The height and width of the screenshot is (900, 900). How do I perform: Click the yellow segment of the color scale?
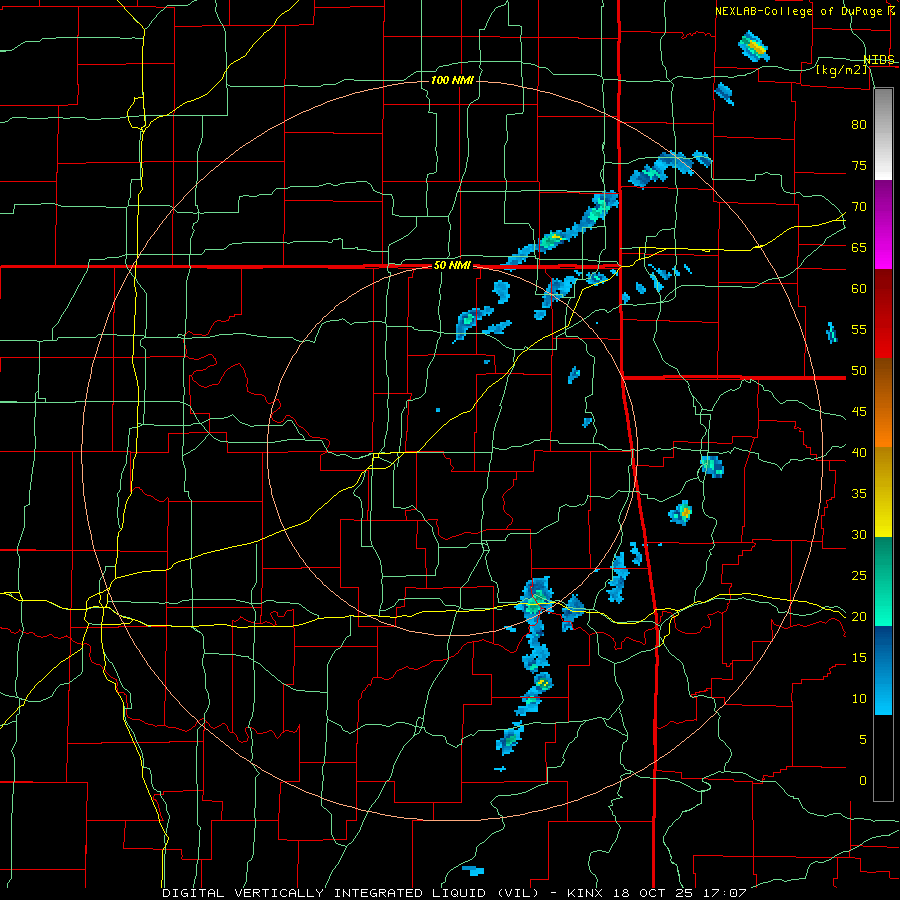click(x=883, y=492)
